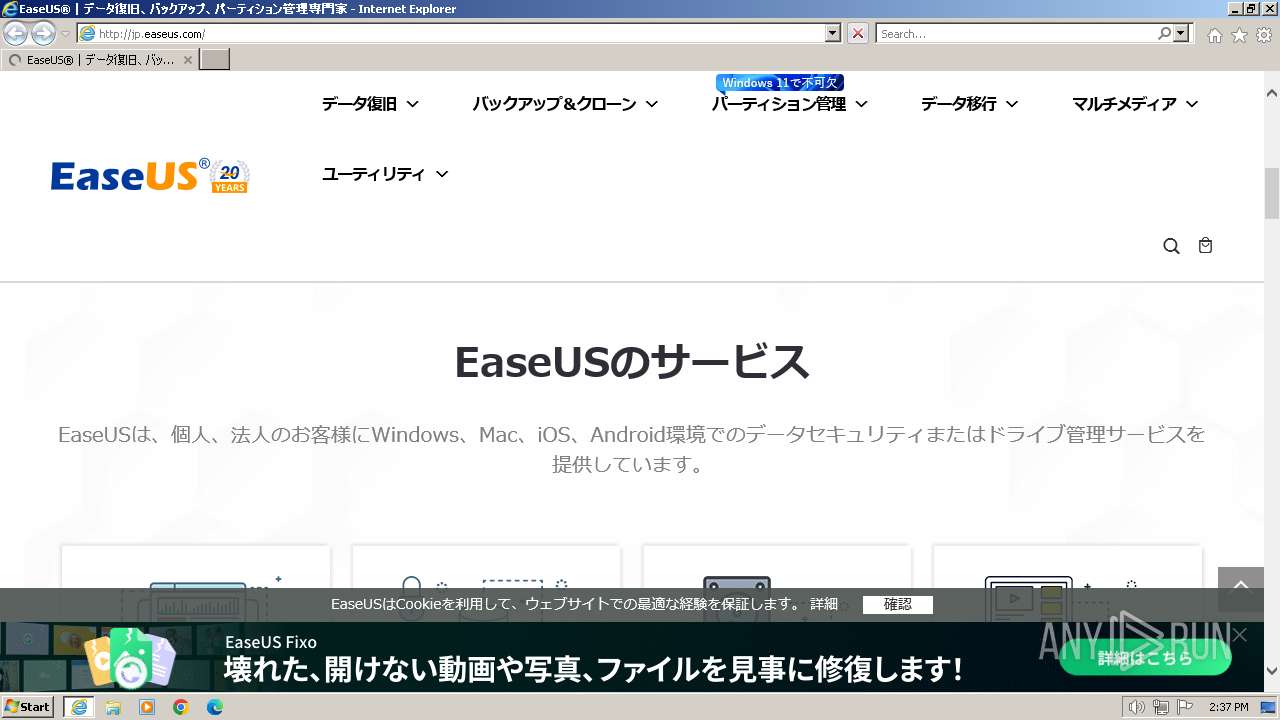Image resolution: width=1280 pixels, height=720 pixels.
Task: Click the taskbar clock 2:37 PM
Action: pyautogui.click(x=1228, y=707)
